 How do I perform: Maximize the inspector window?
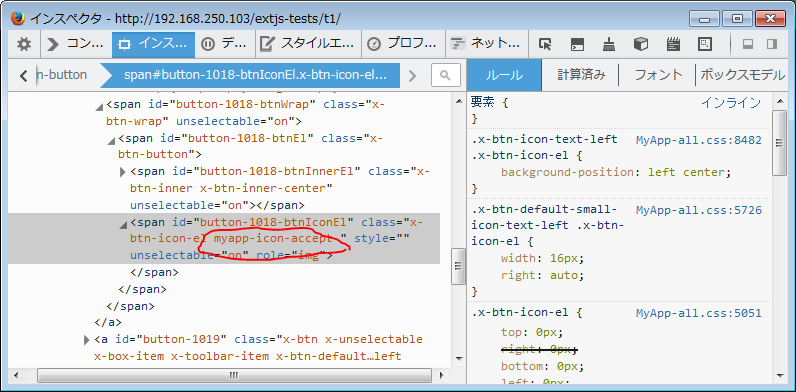[x=738, y=18]
